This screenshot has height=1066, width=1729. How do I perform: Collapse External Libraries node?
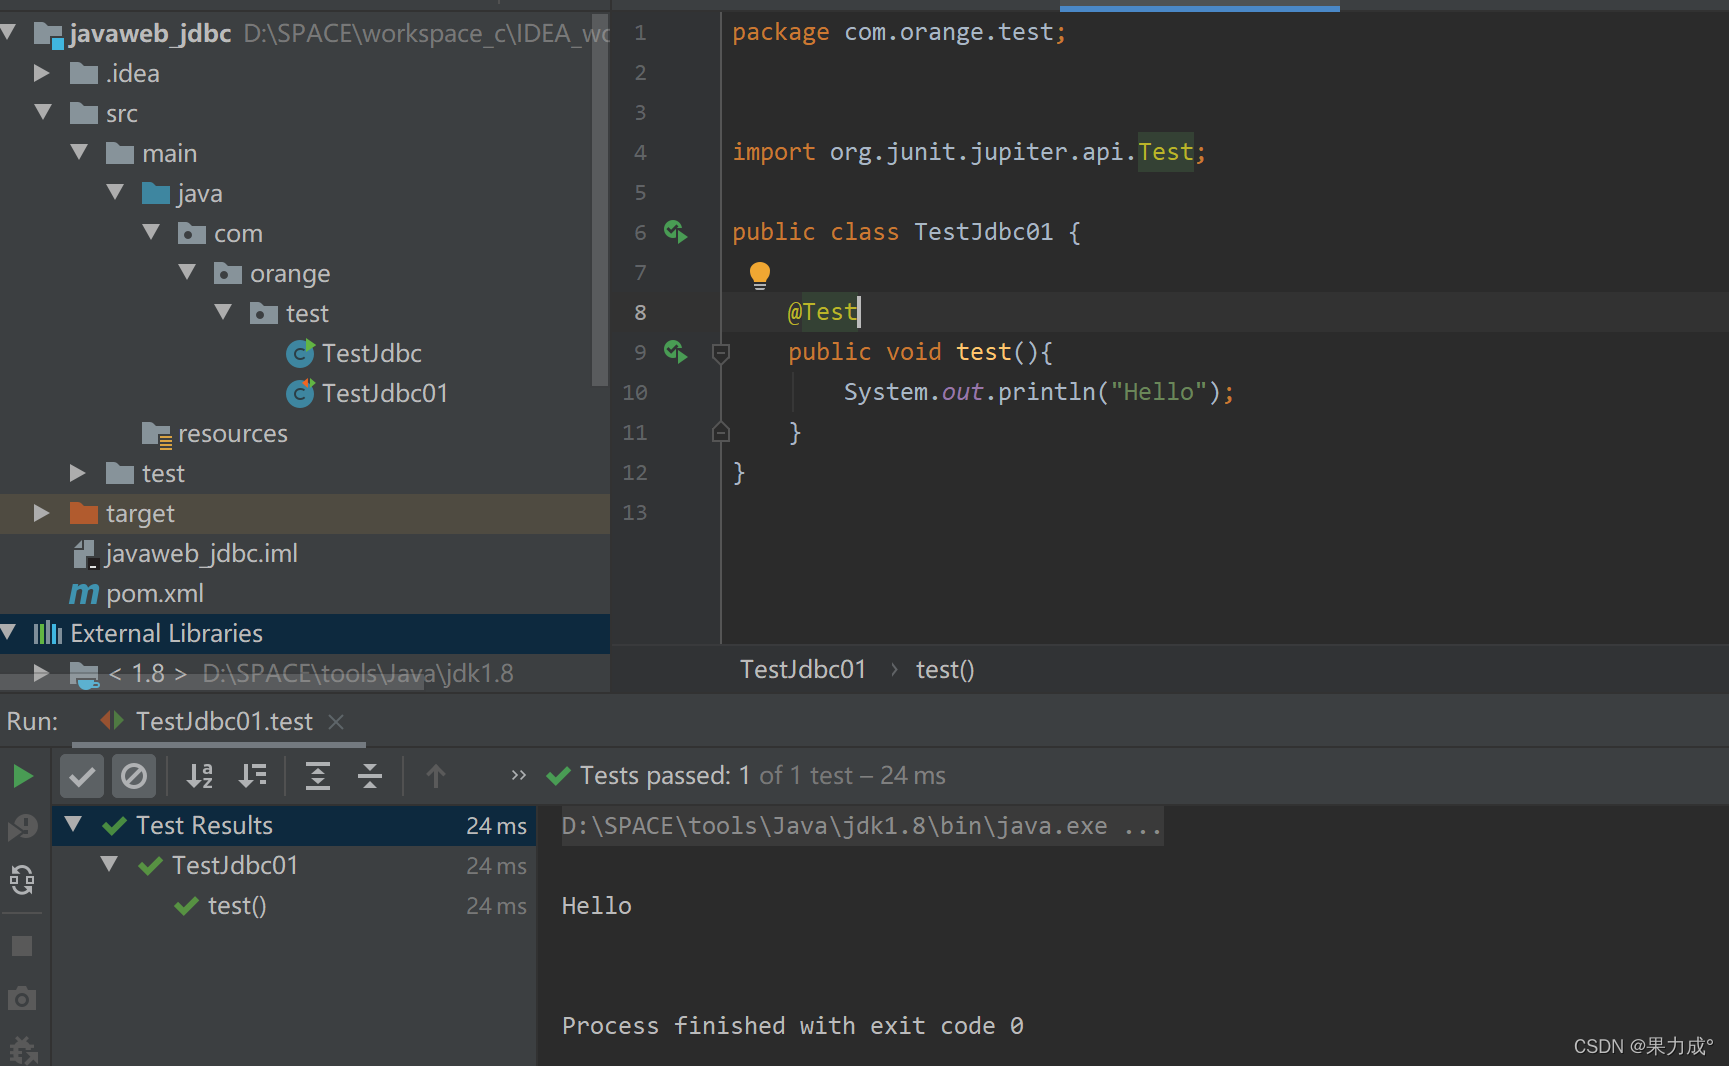9,632
